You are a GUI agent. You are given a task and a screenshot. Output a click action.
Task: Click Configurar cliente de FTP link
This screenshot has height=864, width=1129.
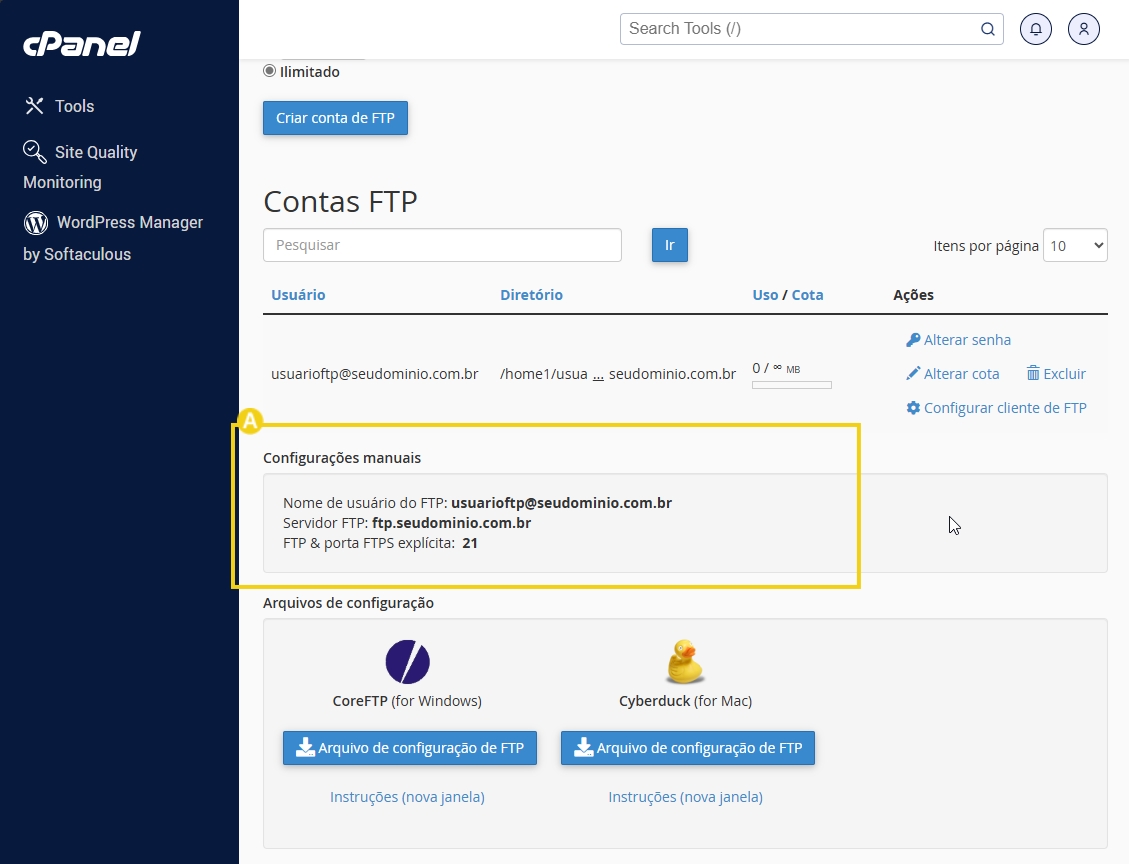[1004, 408]
